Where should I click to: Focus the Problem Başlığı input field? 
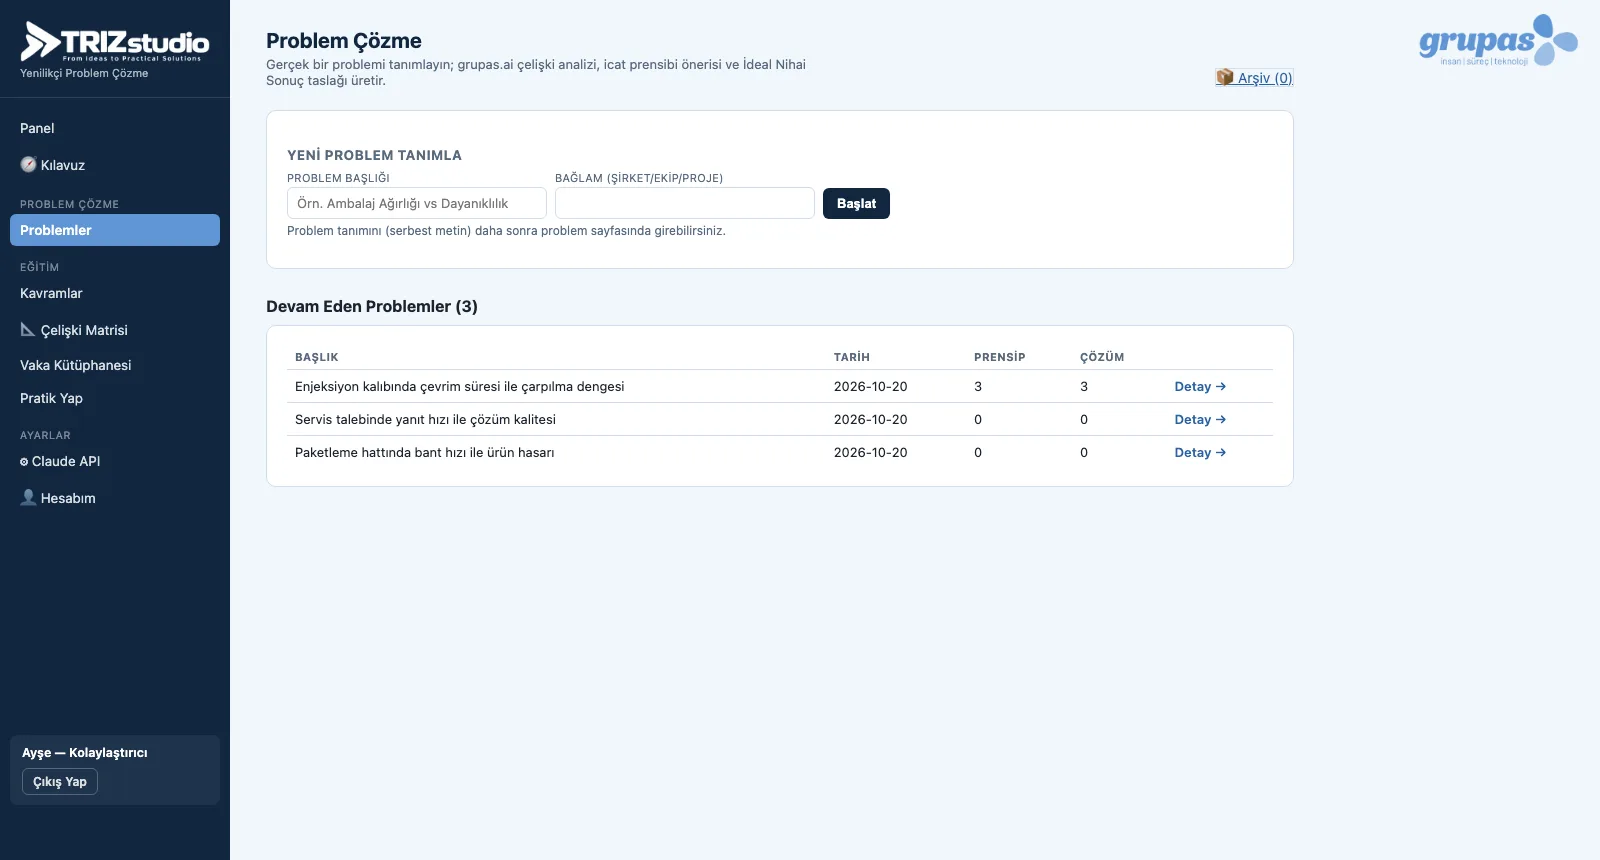pos(417,203)
